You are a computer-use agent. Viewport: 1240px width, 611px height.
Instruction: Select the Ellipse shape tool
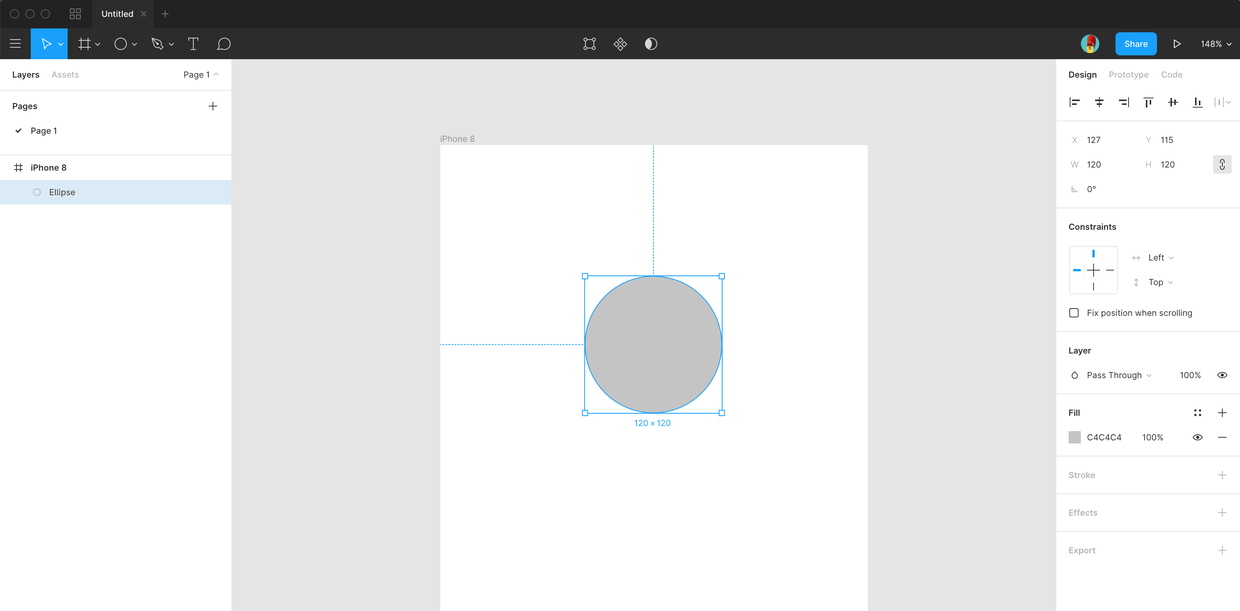121,44
